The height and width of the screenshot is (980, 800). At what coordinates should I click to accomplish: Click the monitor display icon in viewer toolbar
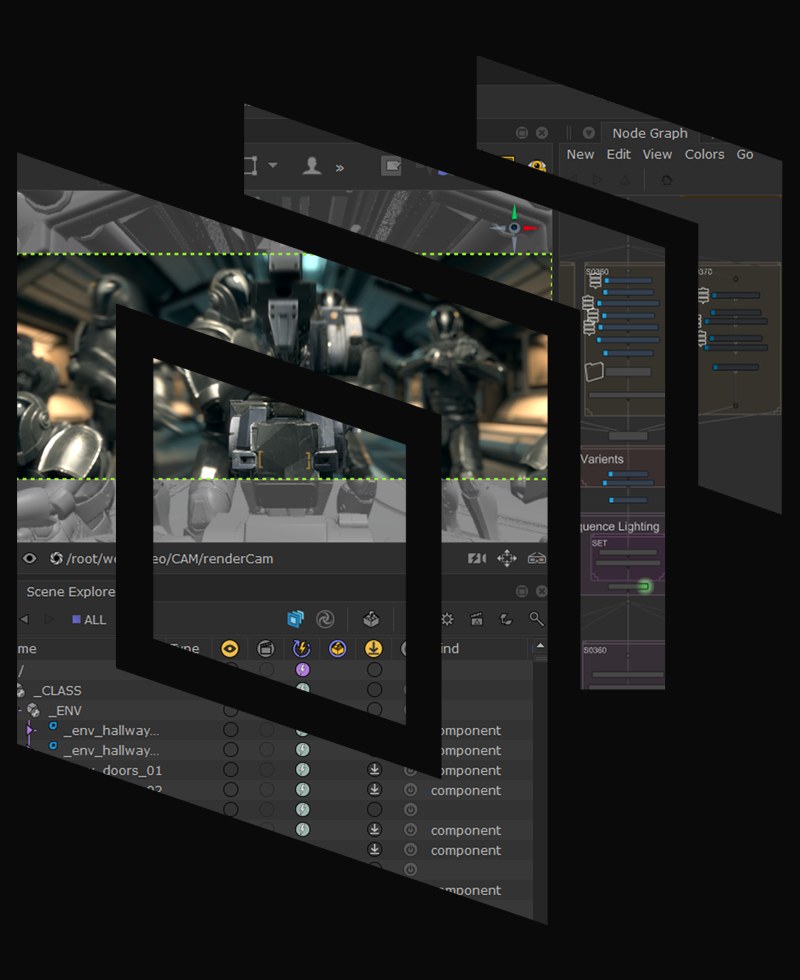[391, 166]
